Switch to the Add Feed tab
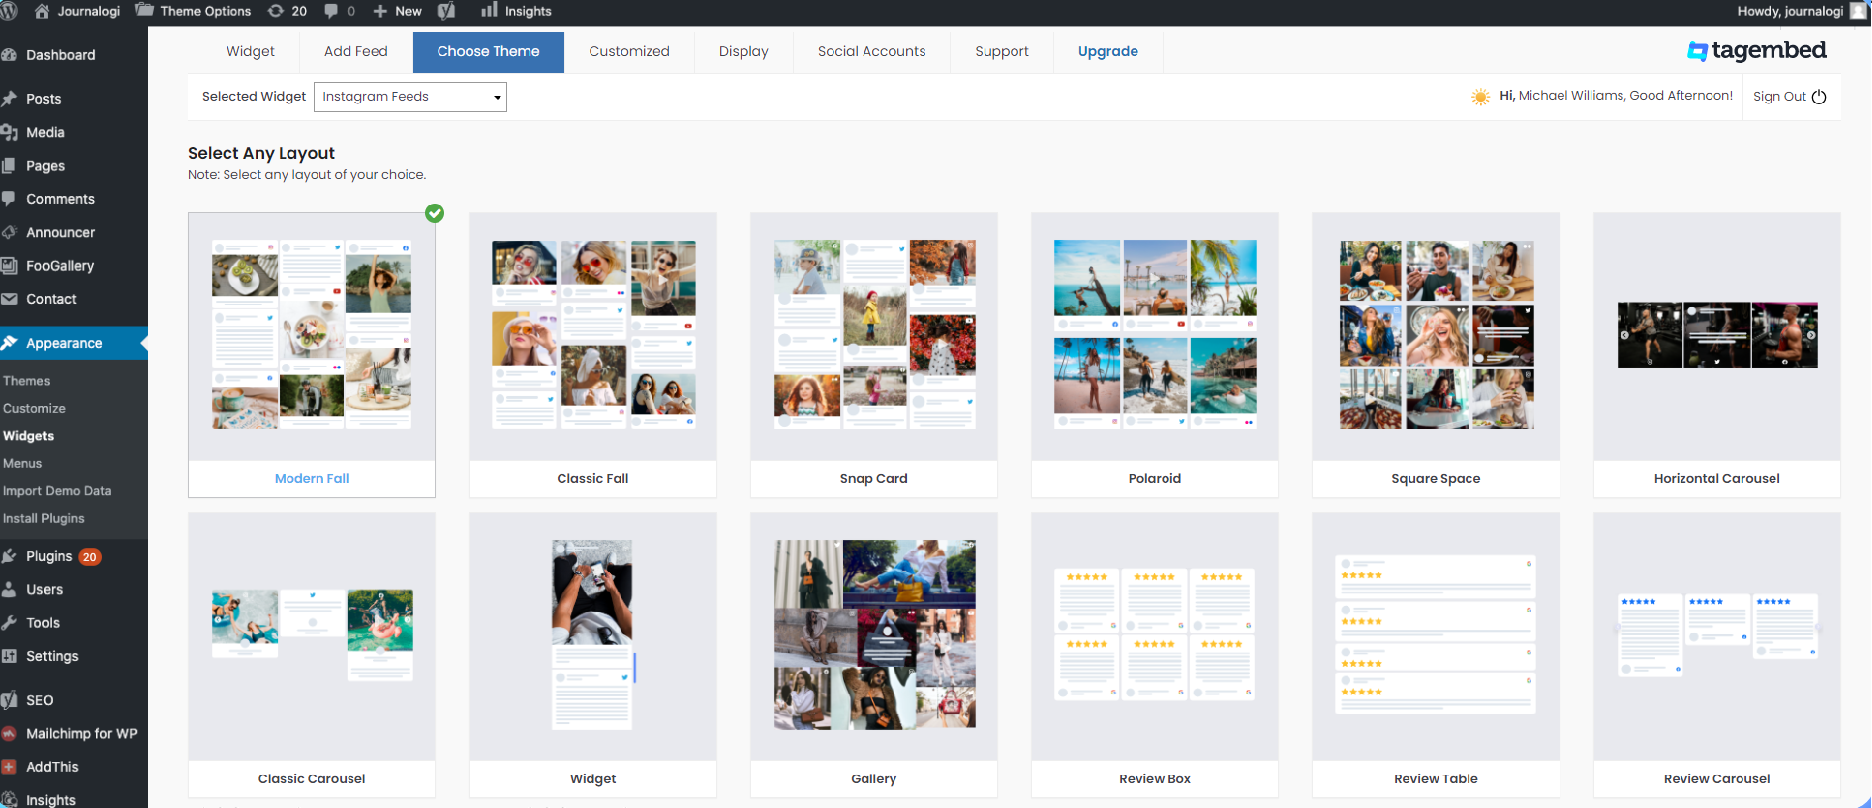1872x808 pixels. tap(356, 52)
